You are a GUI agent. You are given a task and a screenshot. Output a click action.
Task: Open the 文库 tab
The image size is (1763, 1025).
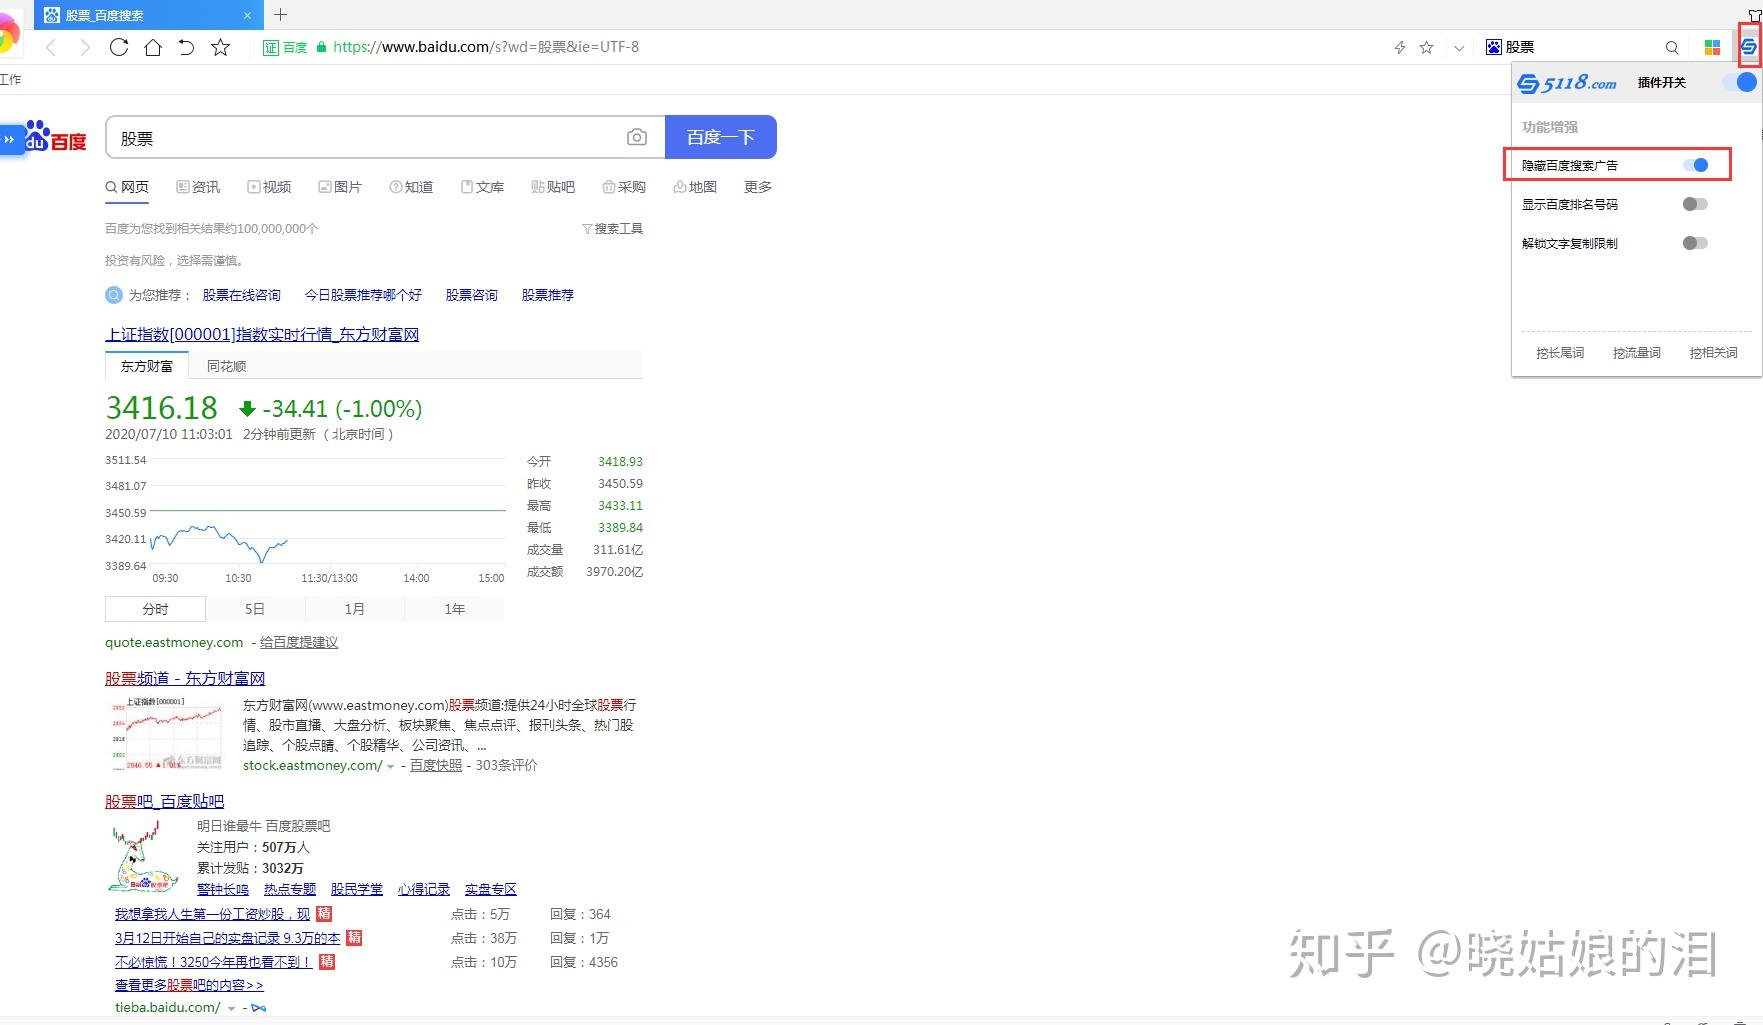(x=482, y=187)
